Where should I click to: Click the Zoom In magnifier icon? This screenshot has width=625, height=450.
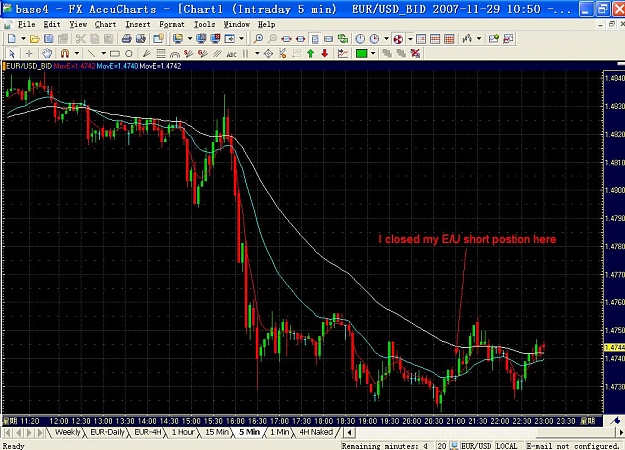point(259,39)
